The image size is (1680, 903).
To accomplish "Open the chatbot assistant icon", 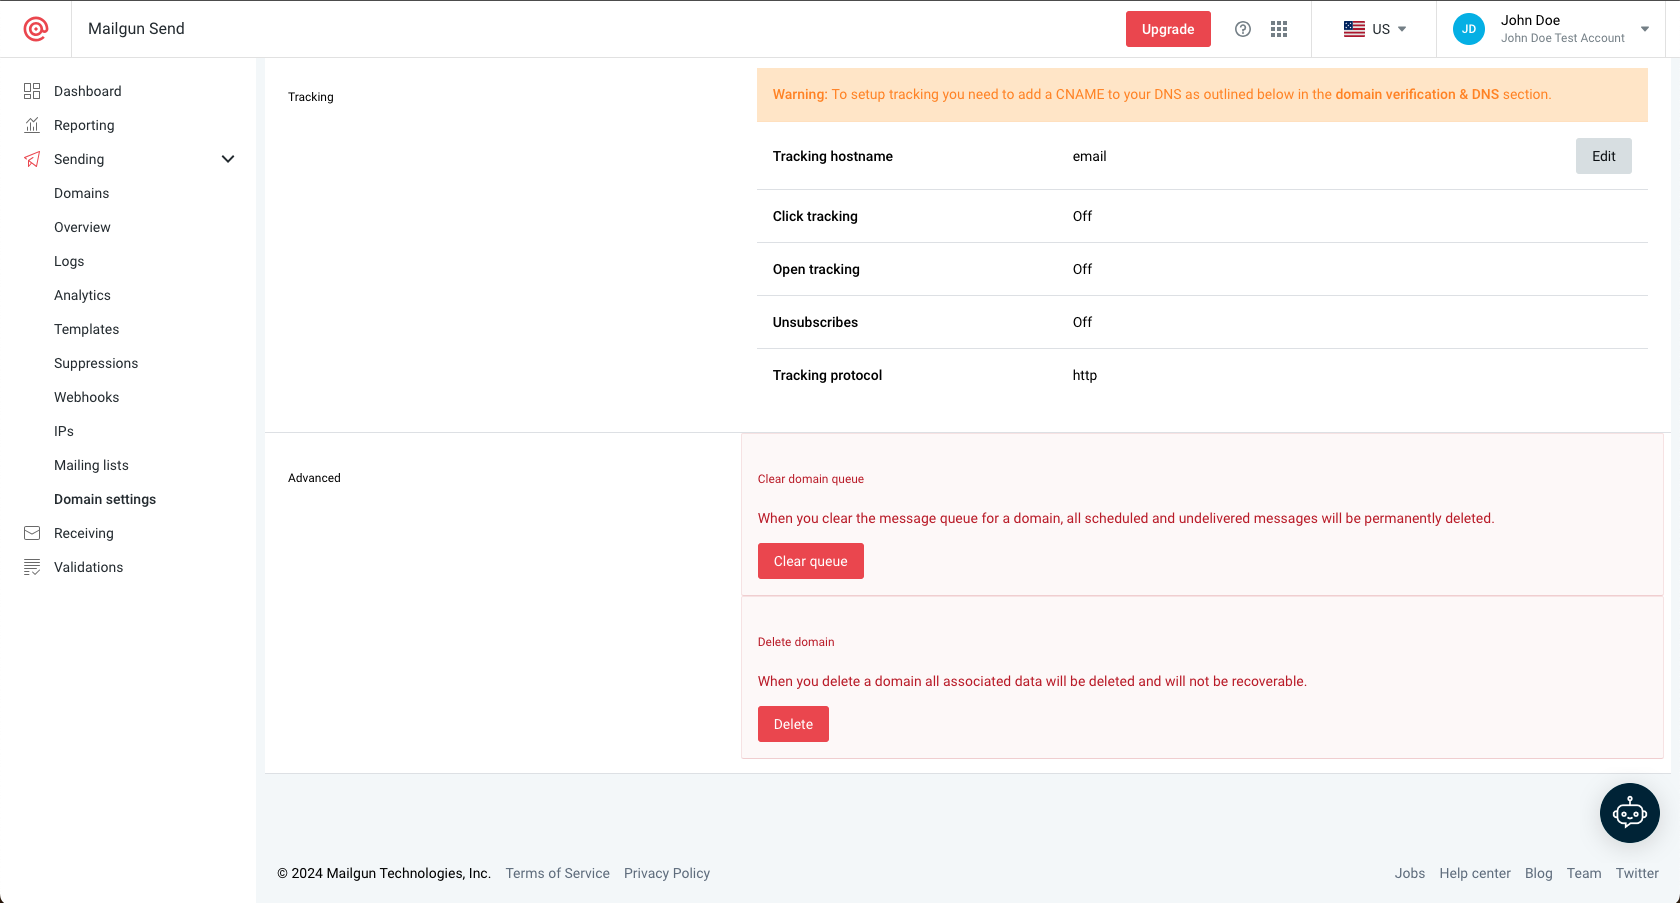I will click(x=1630, y=813).
